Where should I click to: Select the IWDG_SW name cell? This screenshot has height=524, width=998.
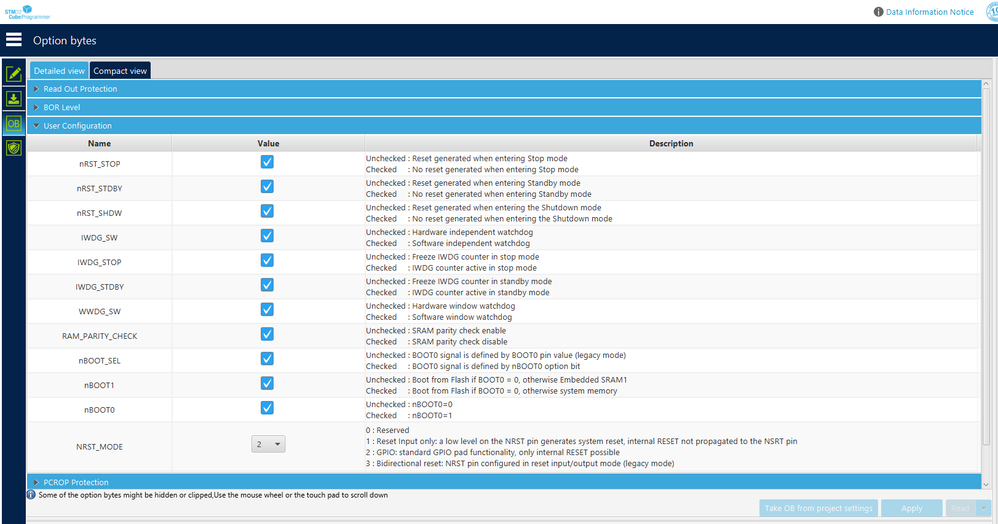click(99, 237)
